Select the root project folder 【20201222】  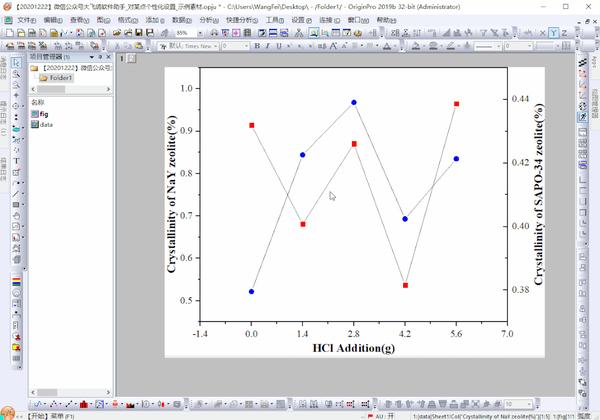[x=71, y=68]
